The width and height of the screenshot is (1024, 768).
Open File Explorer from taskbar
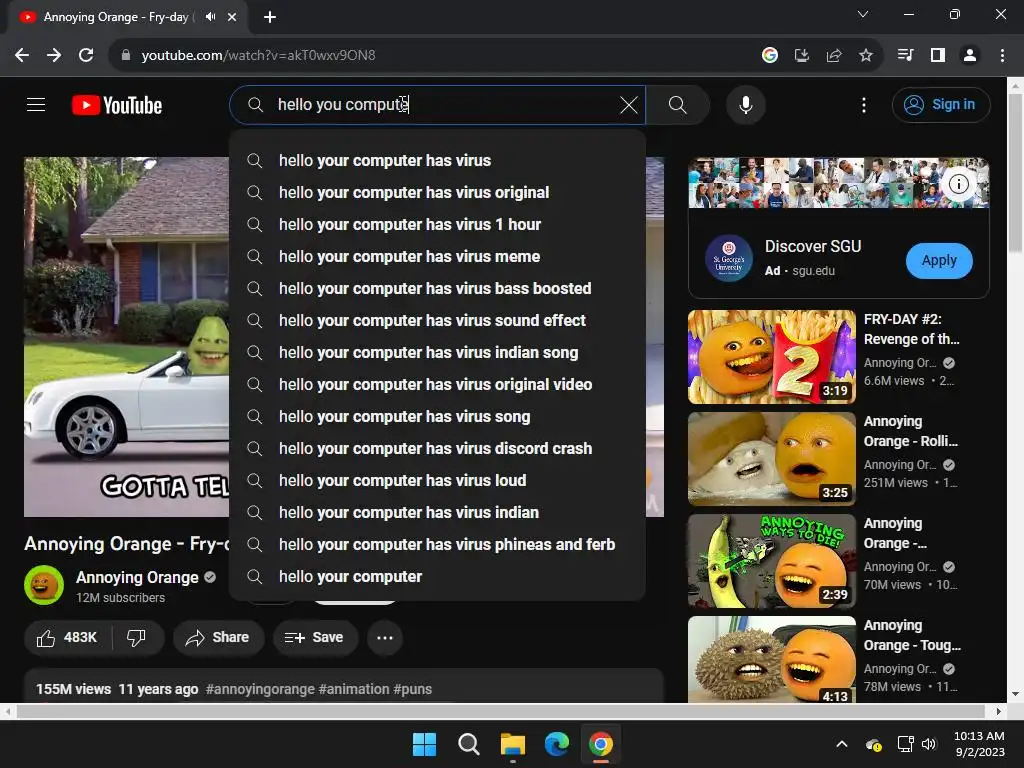pyautogui.click(x=513, y=744)
